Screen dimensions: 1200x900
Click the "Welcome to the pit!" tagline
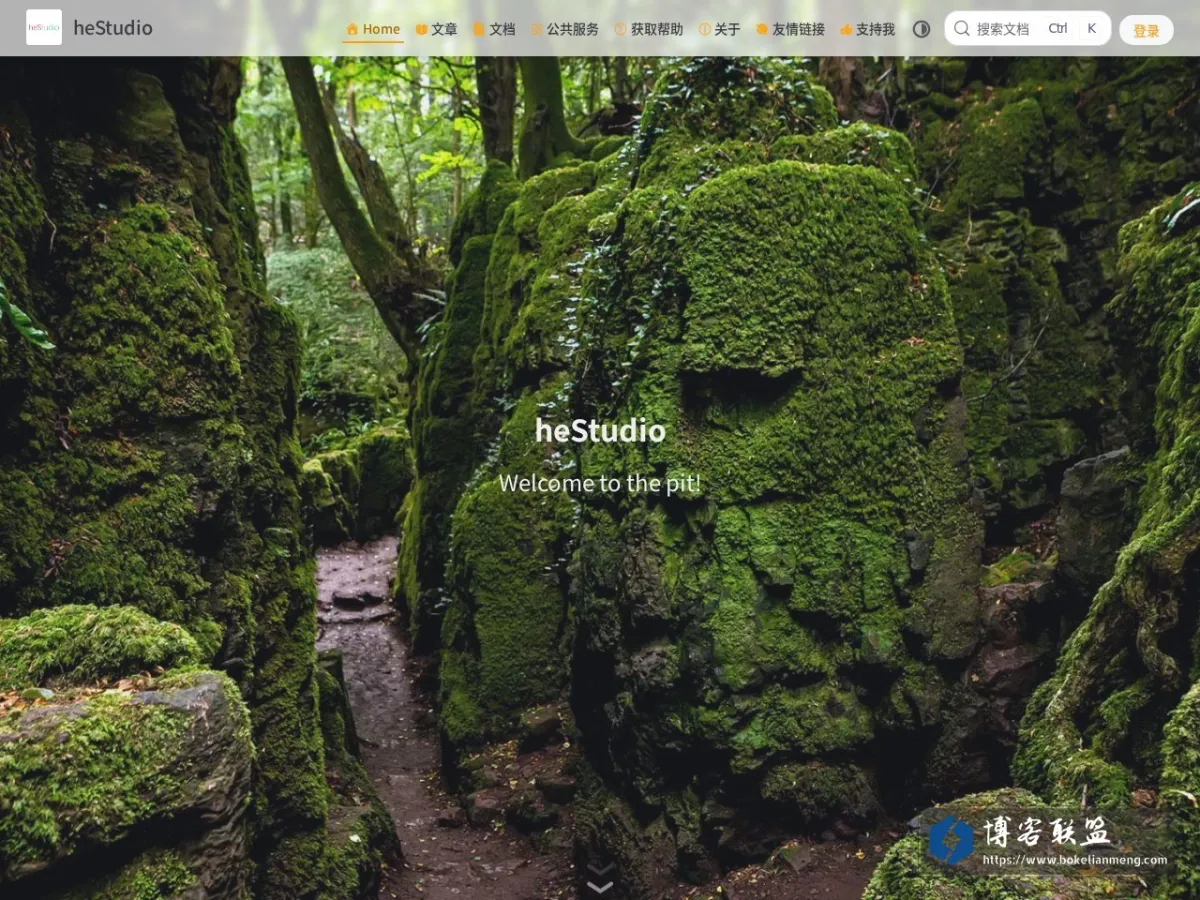pyautogui.click(x=600, y=484)
